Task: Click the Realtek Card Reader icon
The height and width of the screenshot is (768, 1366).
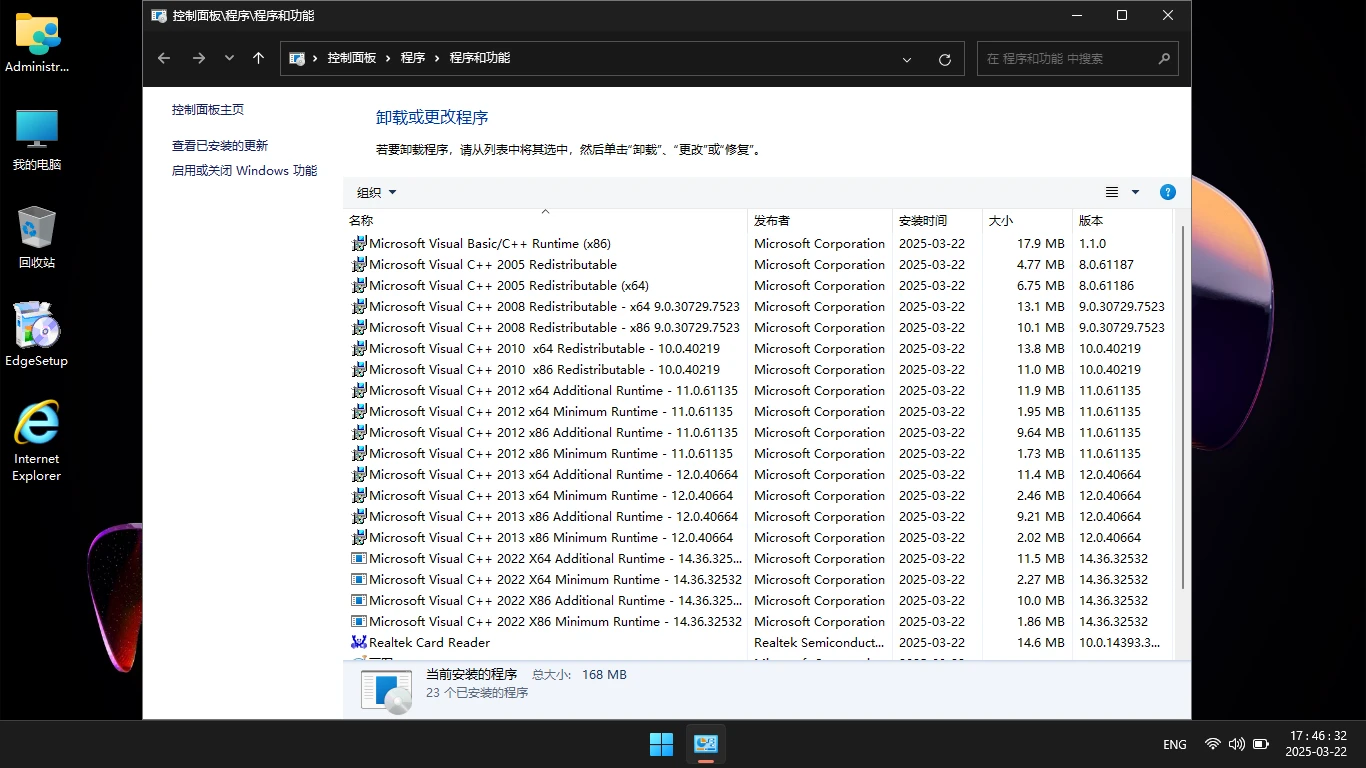Action: (x=359, y=642)
